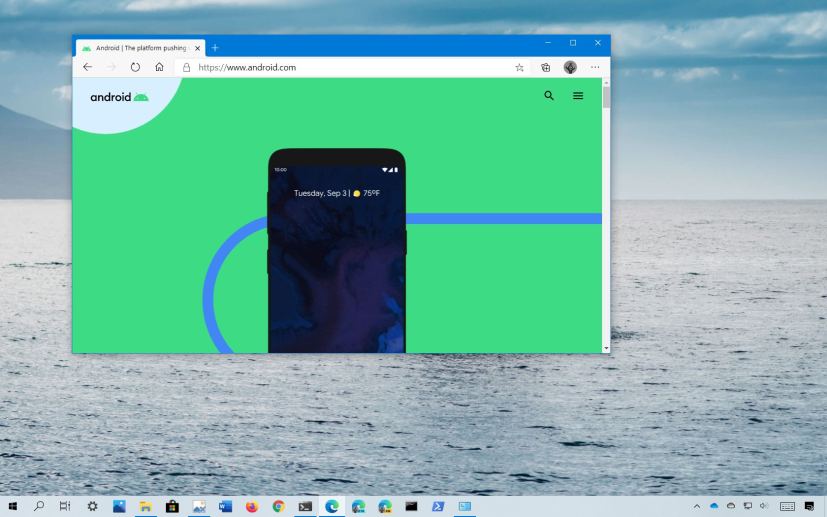827x517 pixels.
Task: Minimize the Edge browser window
Action: coord(548,43)
